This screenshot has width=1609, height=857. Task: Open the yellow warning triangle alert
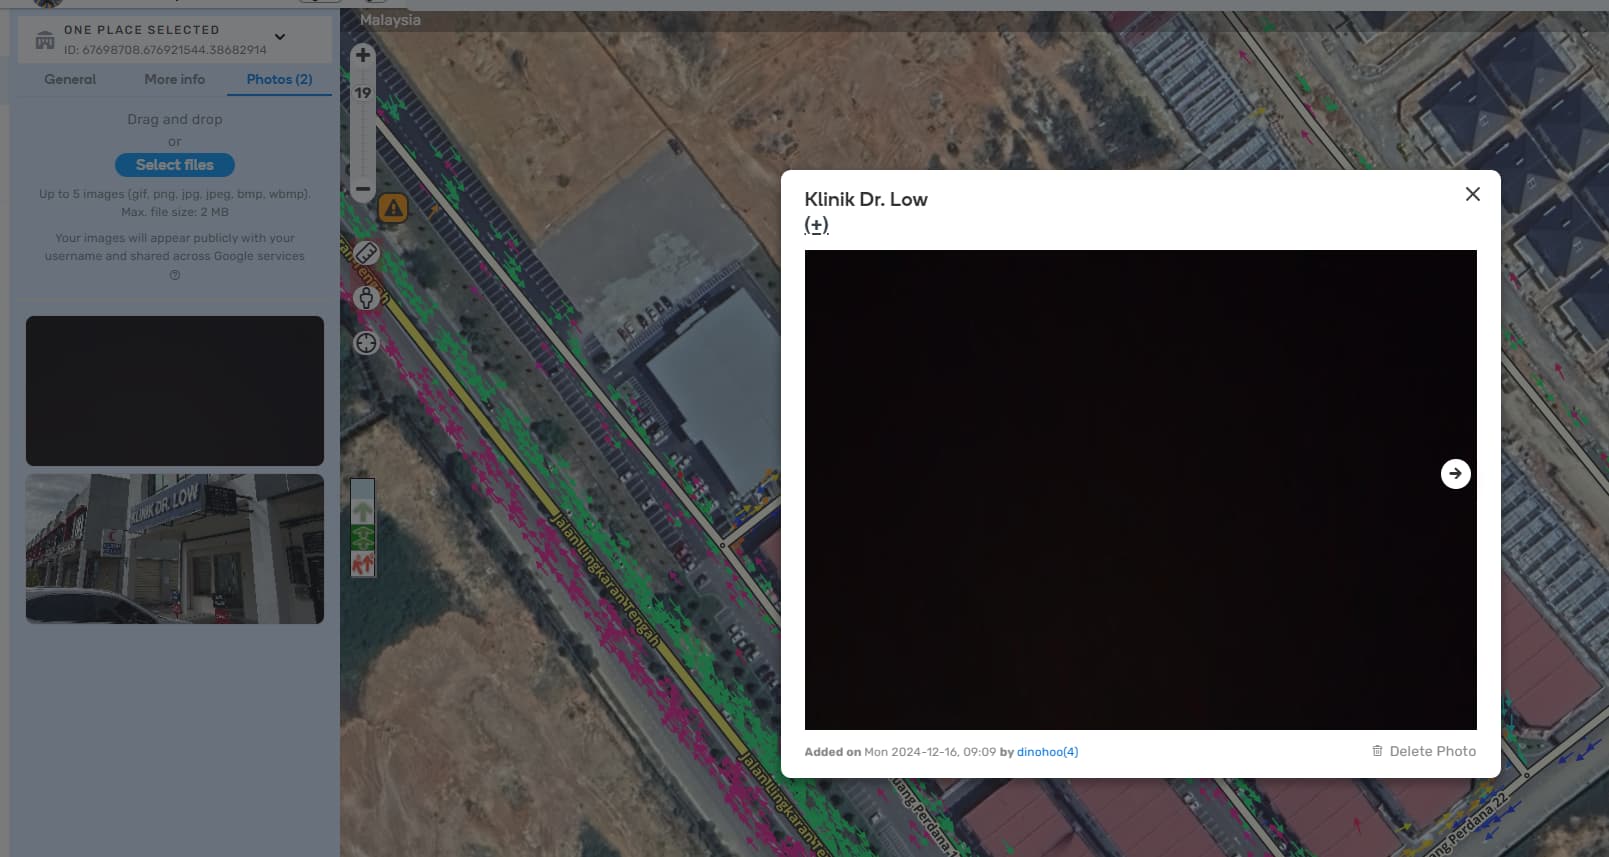point(393,208)
